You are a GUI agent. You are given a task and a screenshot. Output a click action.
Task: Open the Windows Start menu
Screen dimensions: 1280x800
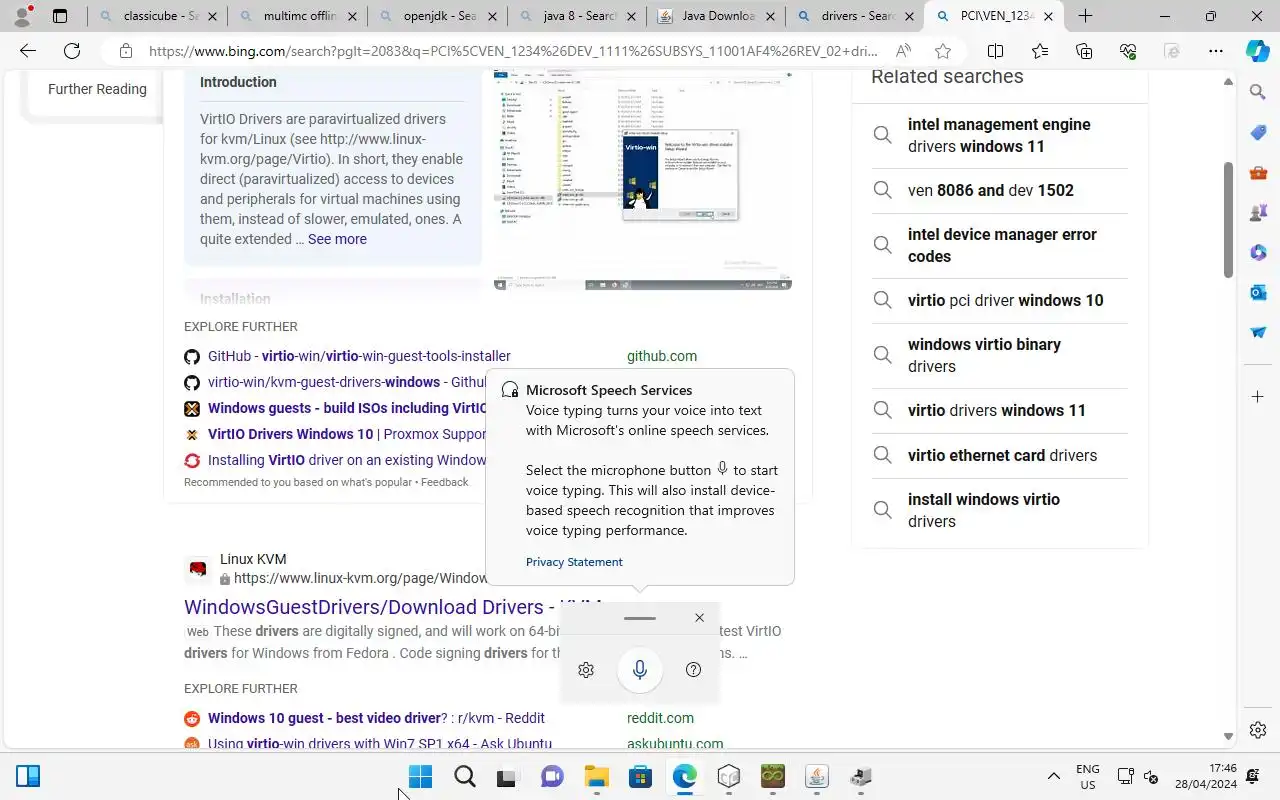(421, 777)
